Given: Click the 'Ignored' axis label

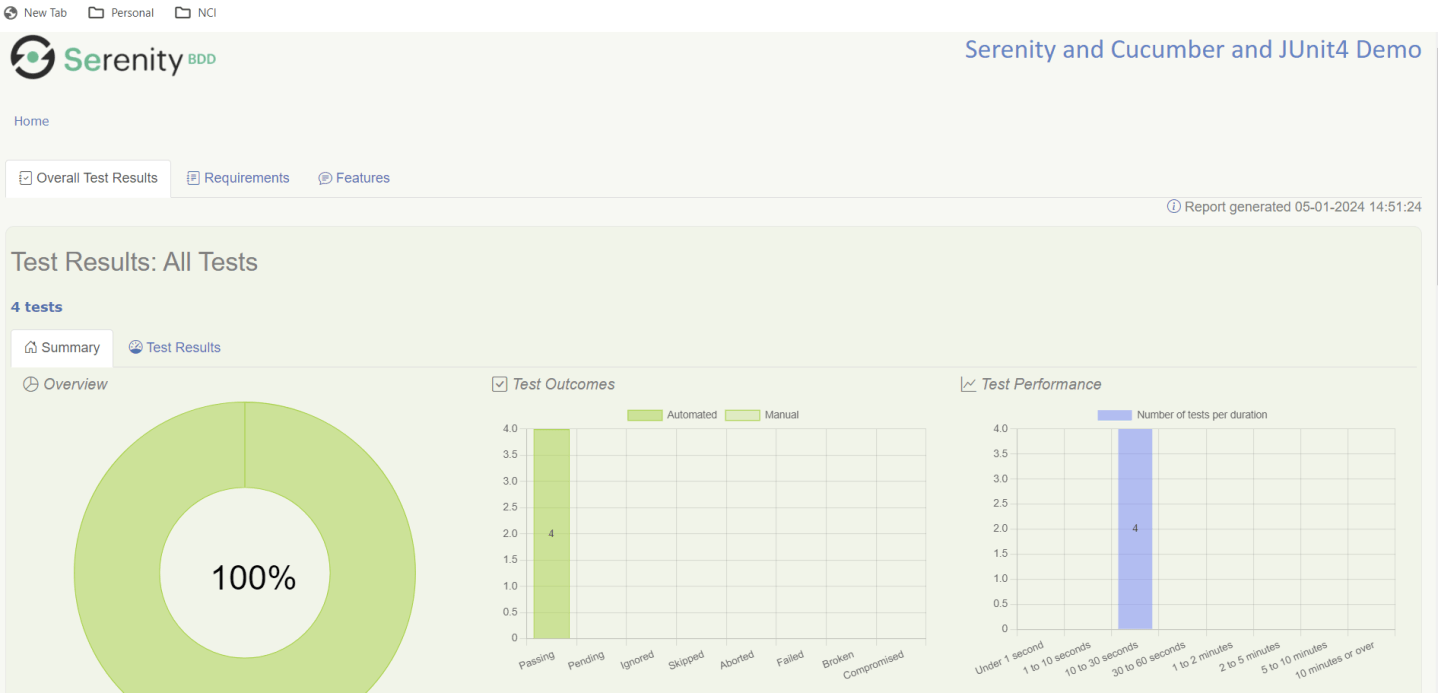Looking at the screenshot, I should [636, 662].
